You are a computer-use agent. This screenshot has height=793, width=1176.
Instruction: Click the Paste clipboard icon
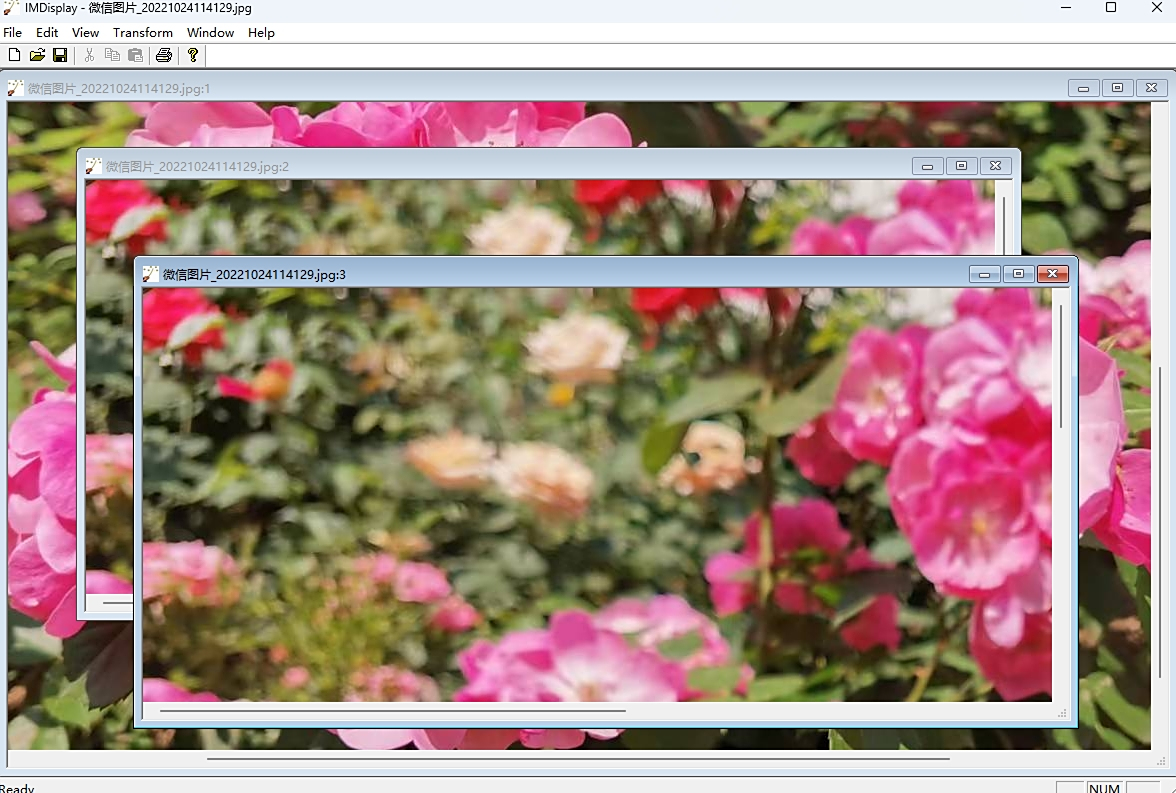coord(135,55)
